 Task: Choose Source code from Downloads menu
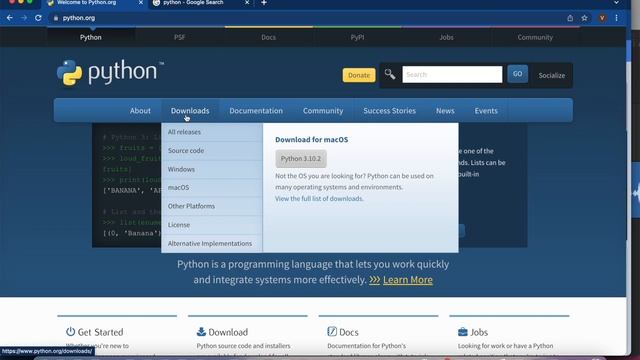[x=212, y=151]
